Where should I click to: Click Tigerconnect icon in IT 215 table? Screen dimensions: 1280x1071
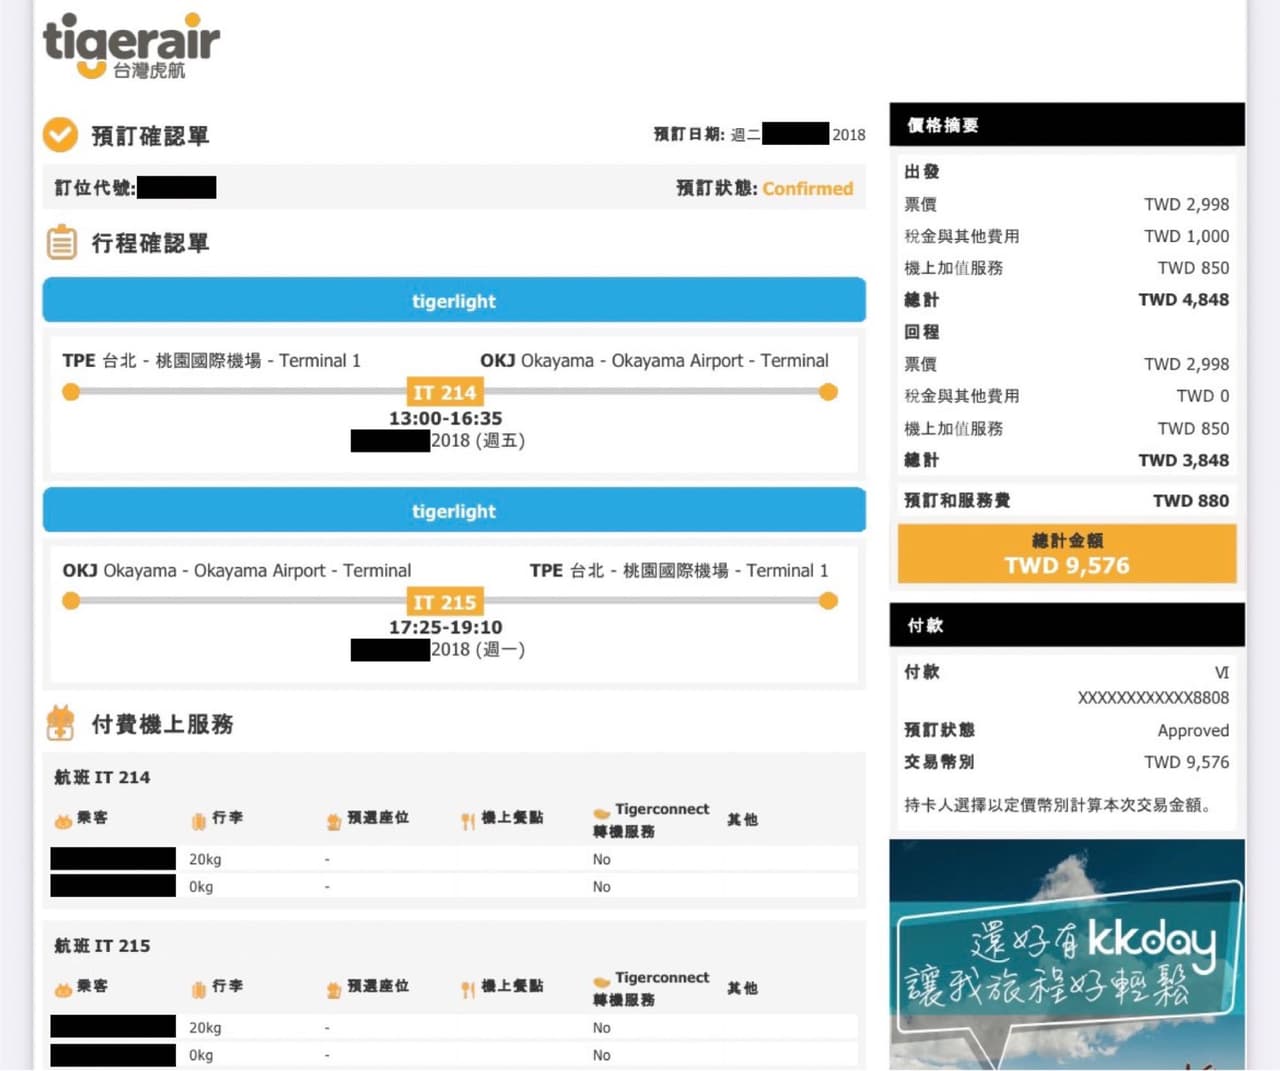(602, 982)
